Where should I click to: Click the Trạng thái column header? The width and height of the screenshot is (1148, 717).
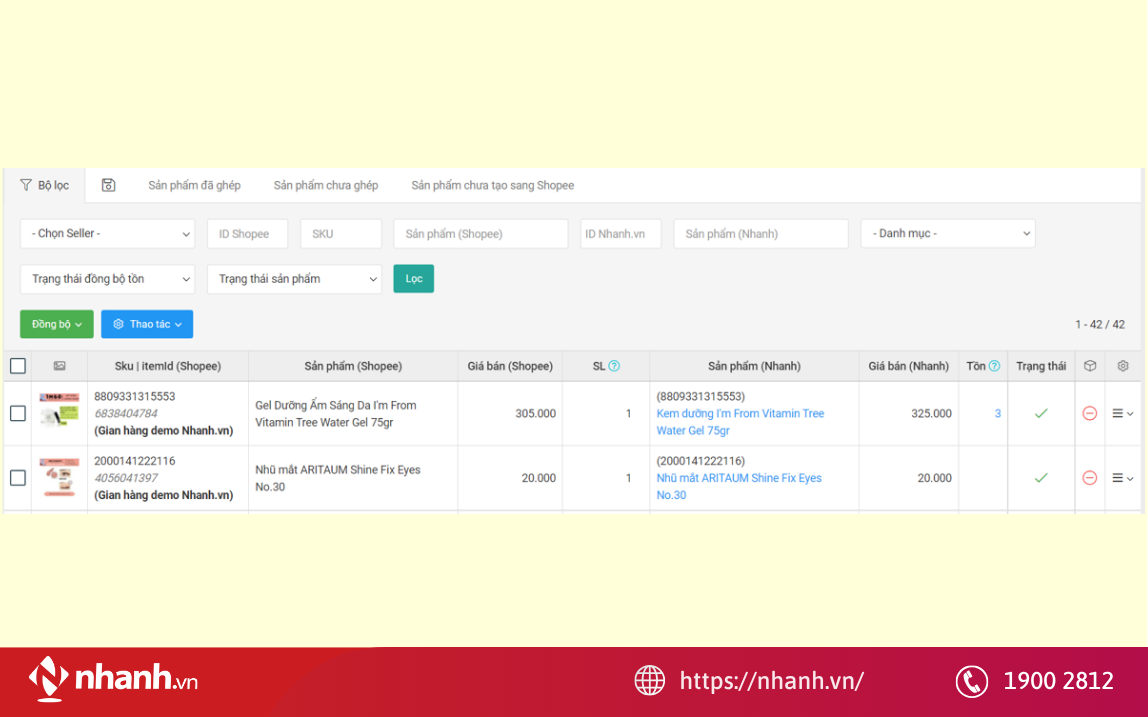(1041, 365)
